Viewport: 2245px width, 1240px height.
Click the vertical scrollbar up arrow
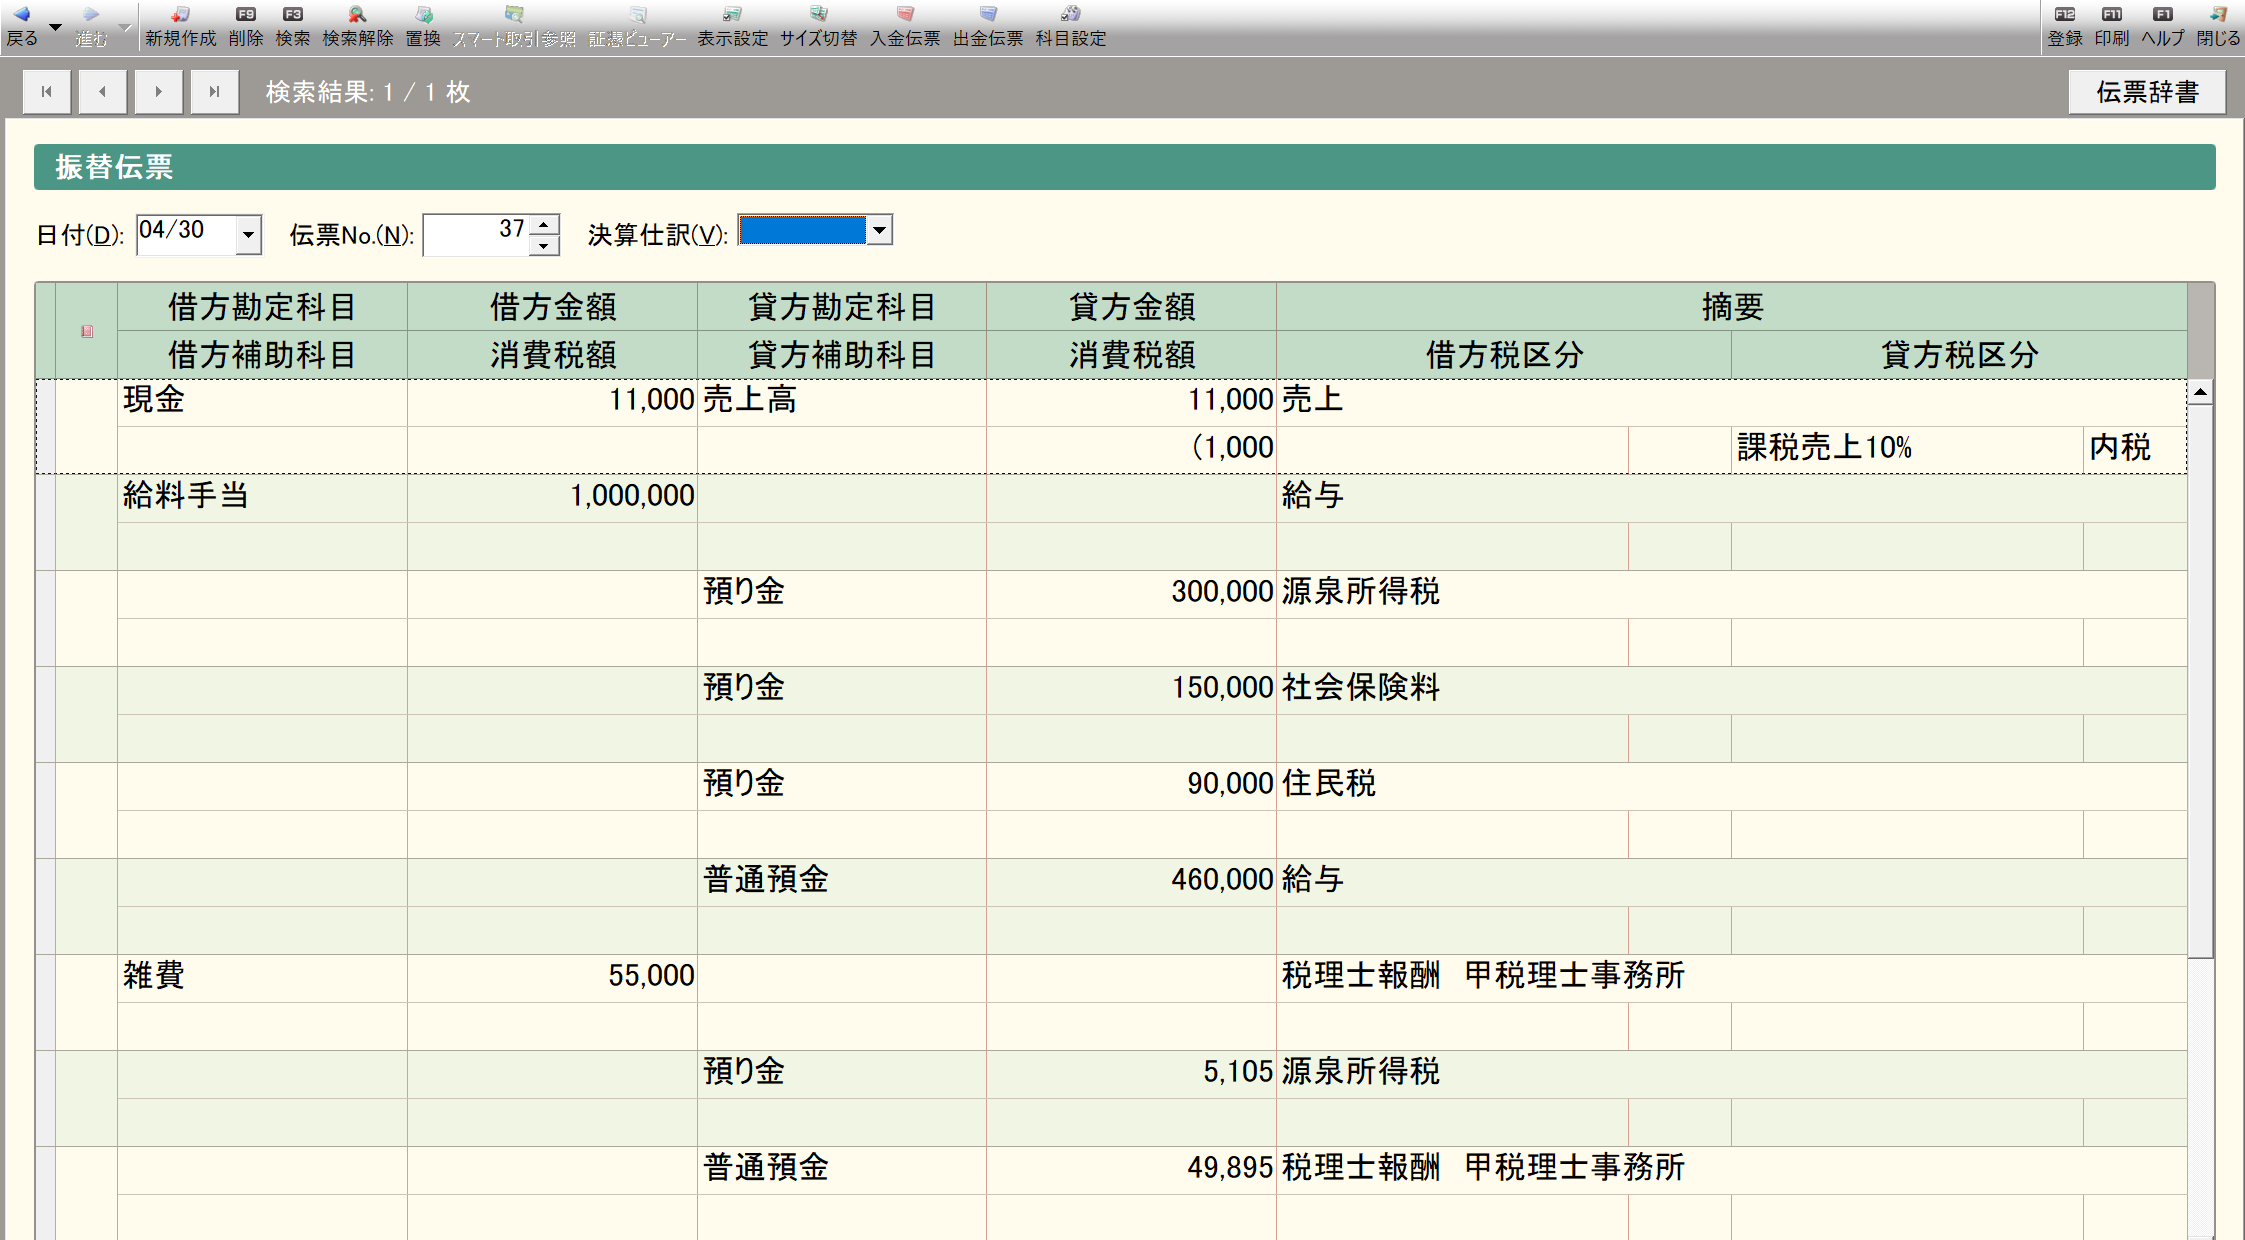click(2200, 392)
